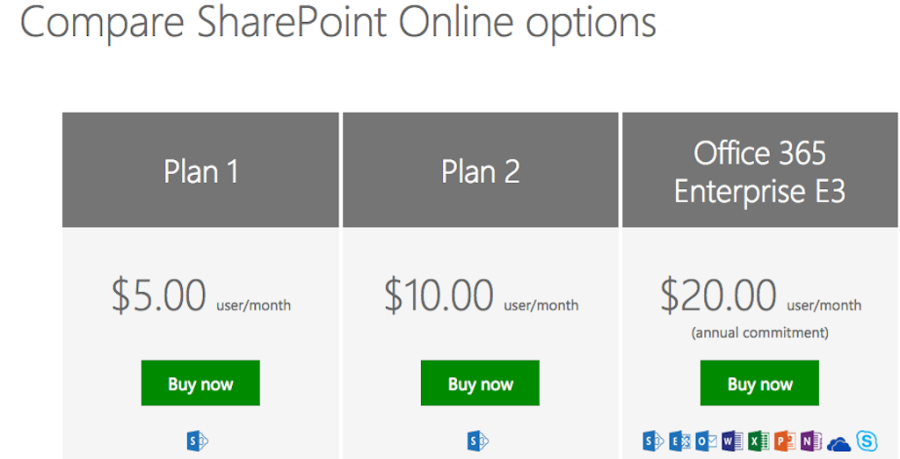Select the Plan 1 column header
This screenshot has width=900, height=459.
201,171
